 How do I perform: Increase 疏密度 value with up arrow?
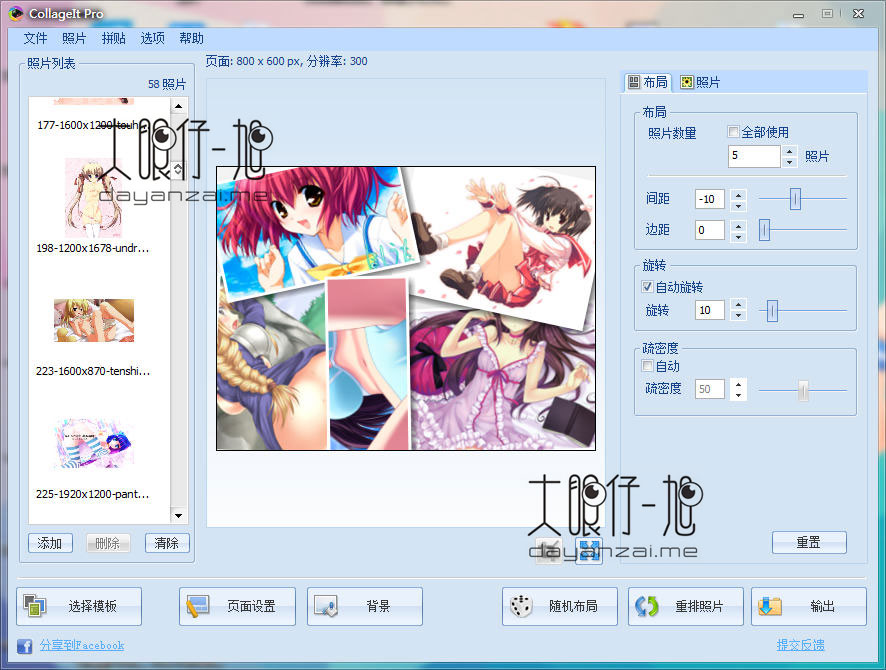[x=739, y=384]
